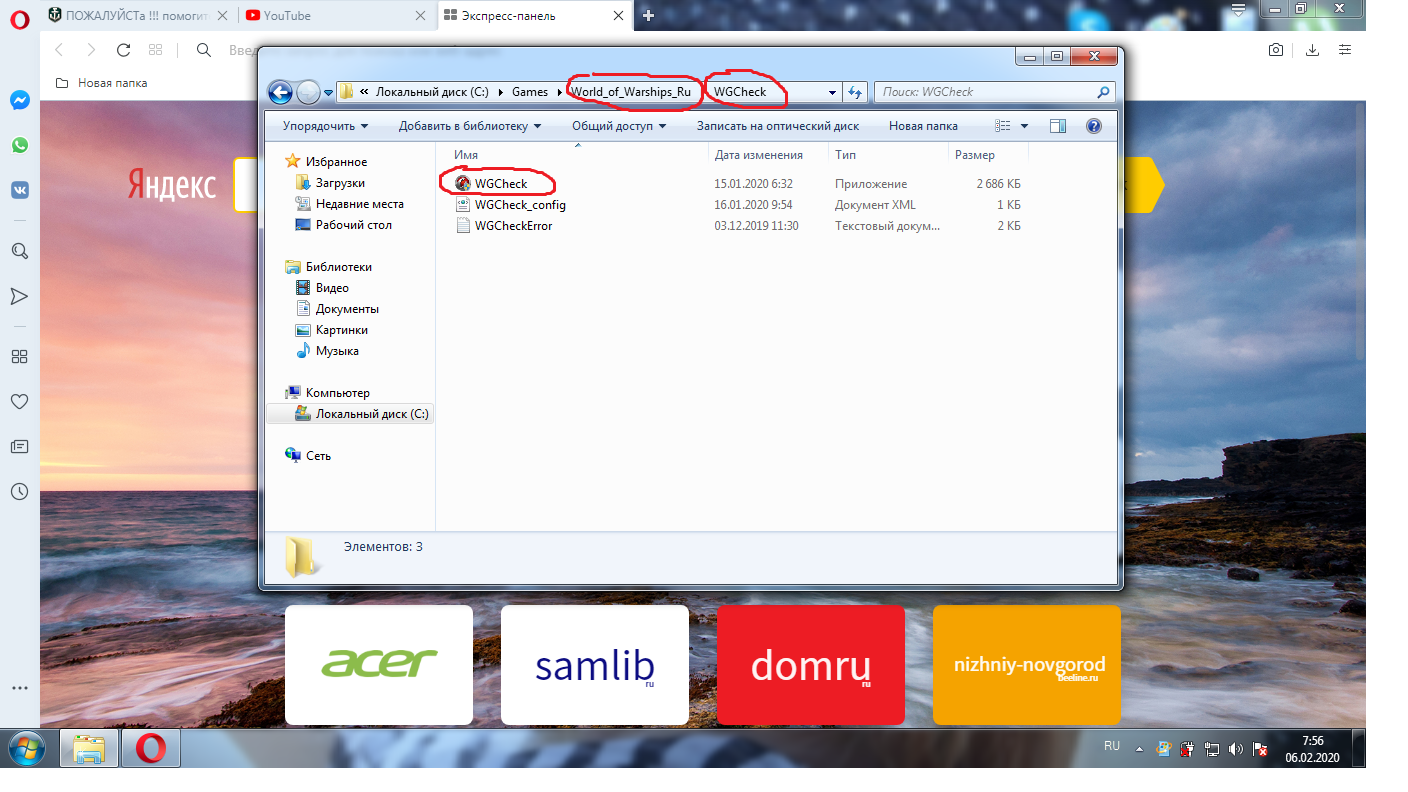Refresh the Explorer address bar
Screen dimensions: 1408x792
855,92
